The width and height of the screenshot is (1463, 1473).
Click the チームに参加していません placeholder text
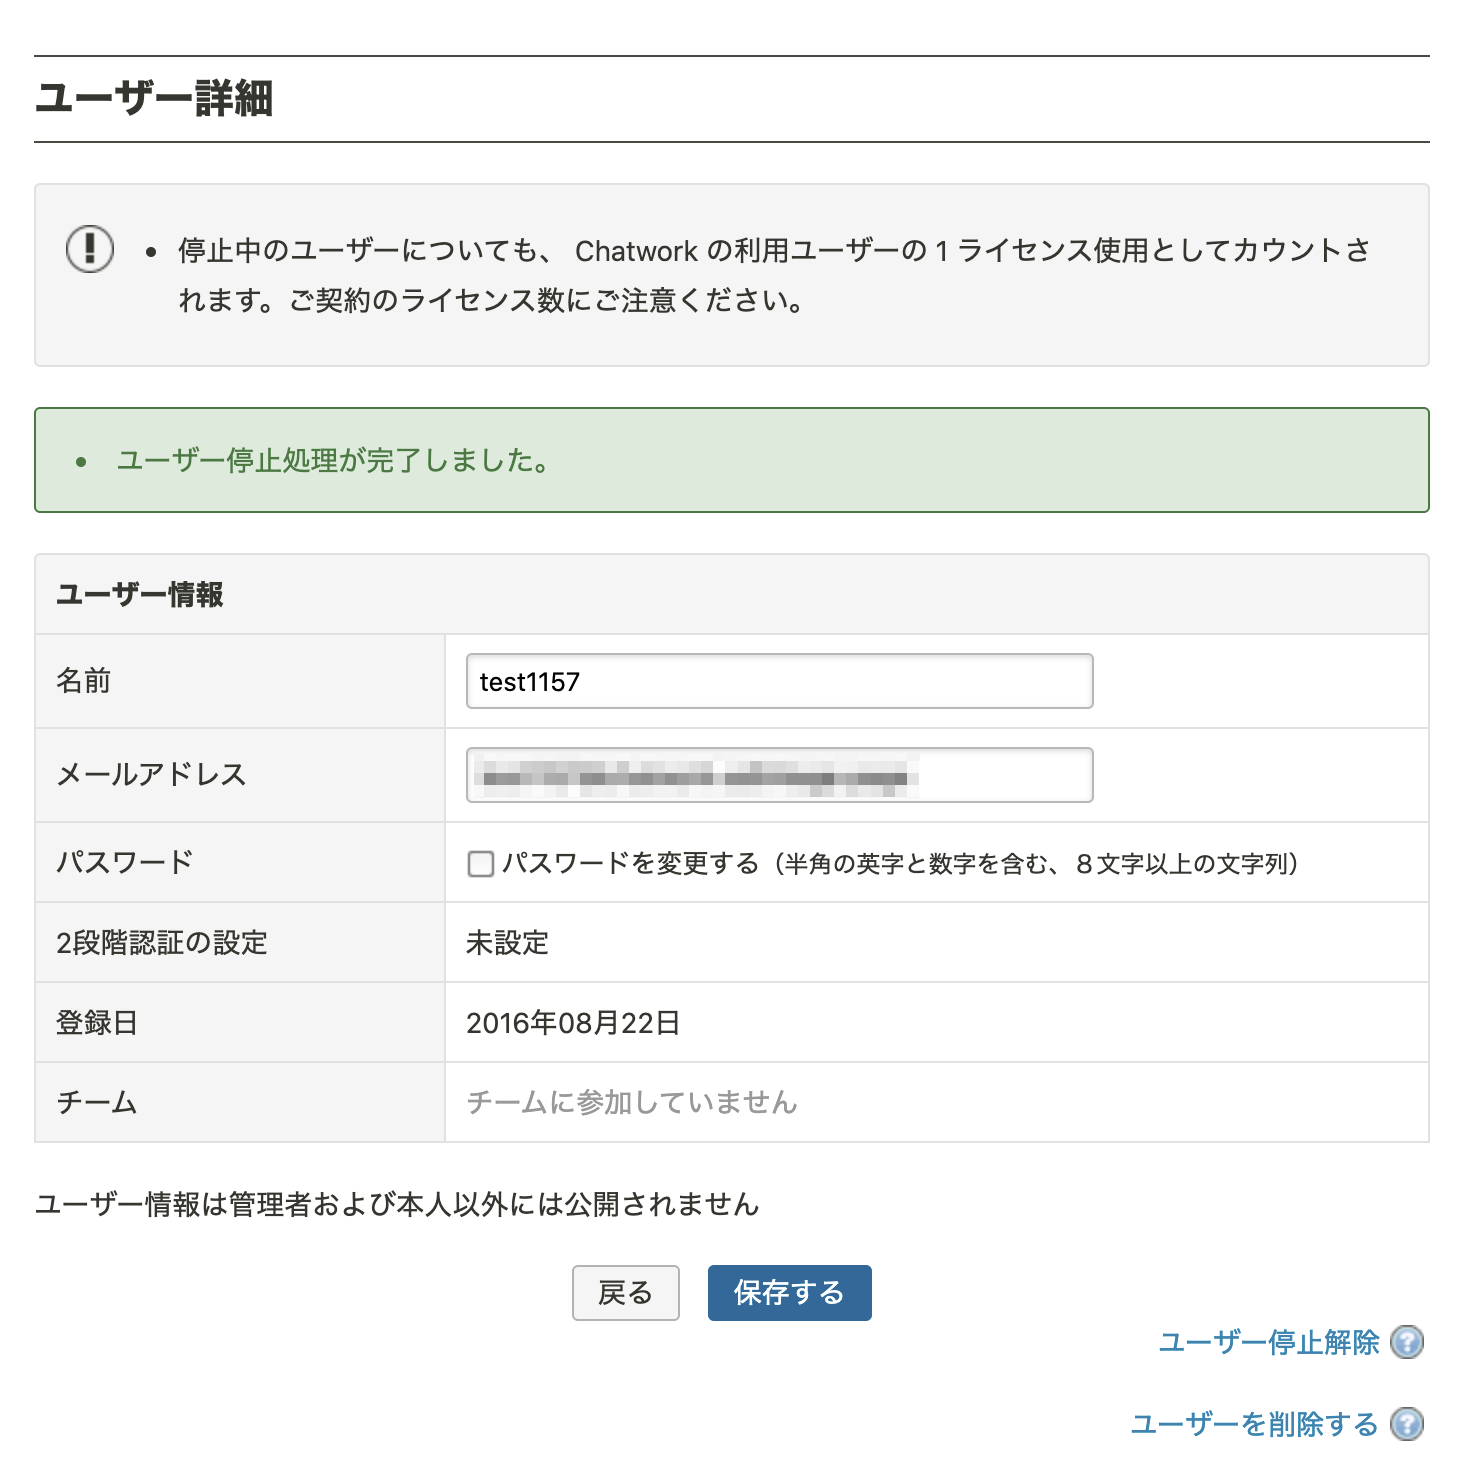point(633,1102)
